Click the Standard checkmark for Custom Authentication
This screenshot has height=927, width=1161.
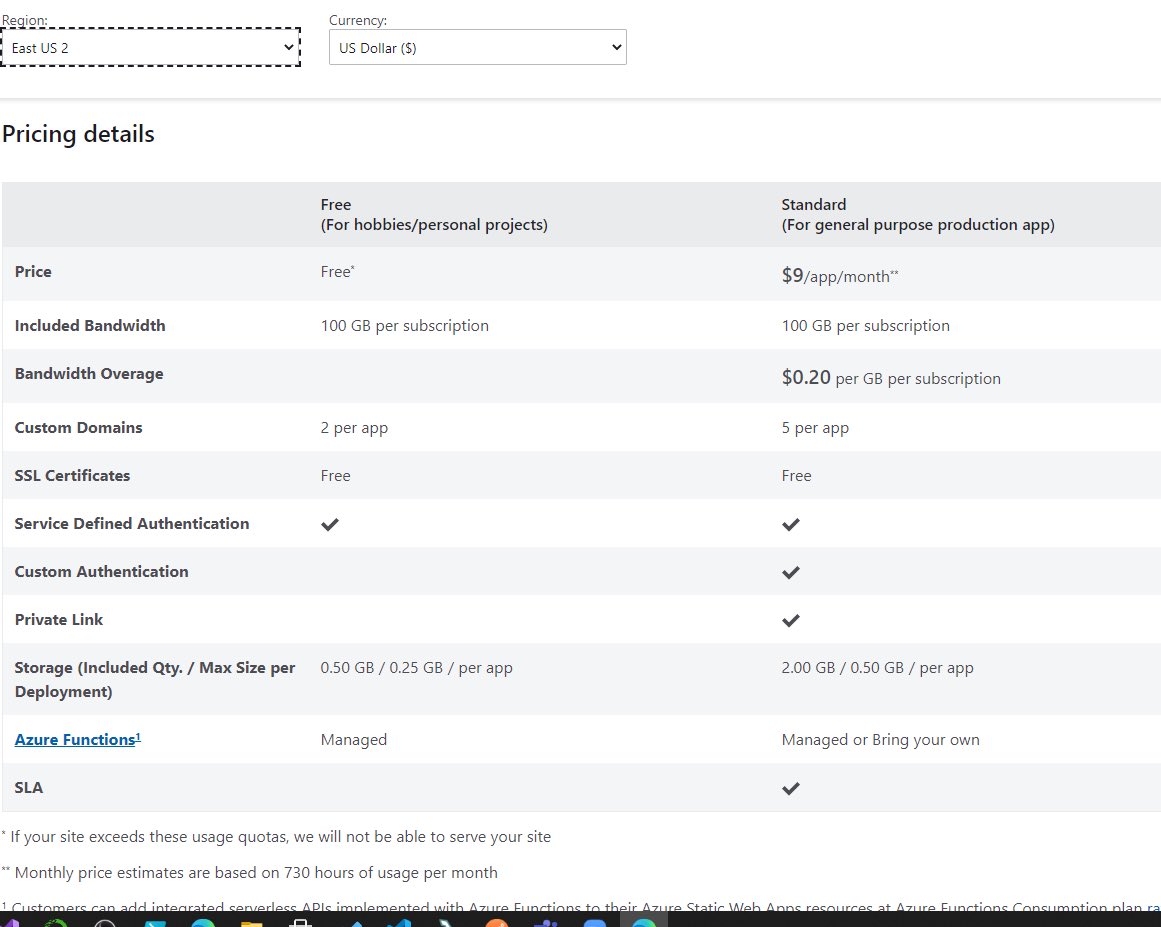tap(791, 572)
